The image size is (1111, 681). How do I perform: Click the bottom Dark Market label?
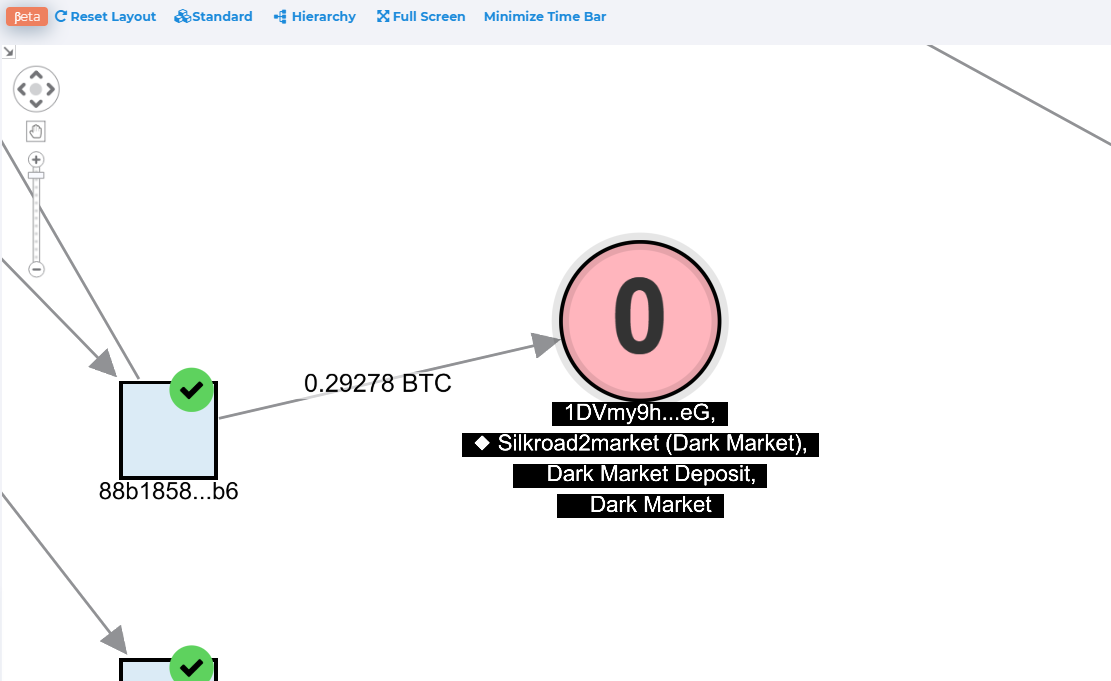point(641,505)
